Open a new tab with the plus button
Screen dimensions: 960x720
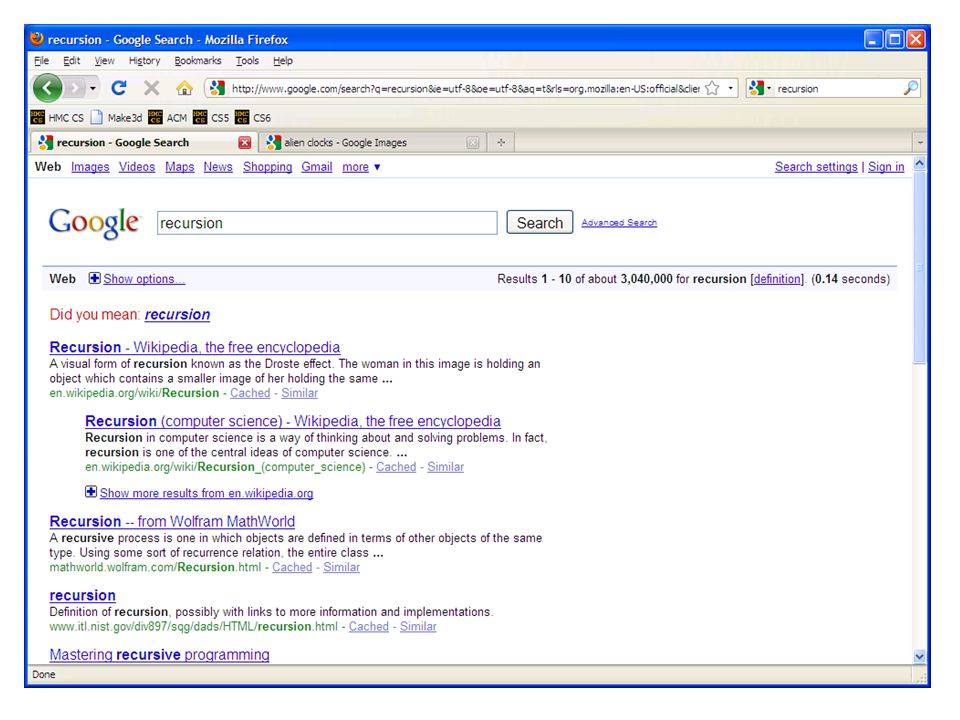tap(501, 143)
